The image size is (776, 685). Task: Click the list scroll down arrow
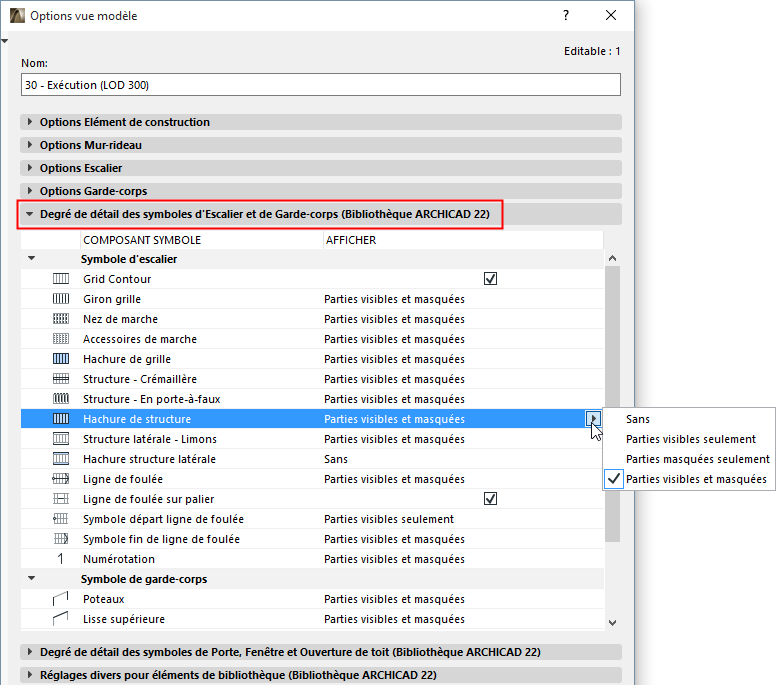[x=613, y=623]
